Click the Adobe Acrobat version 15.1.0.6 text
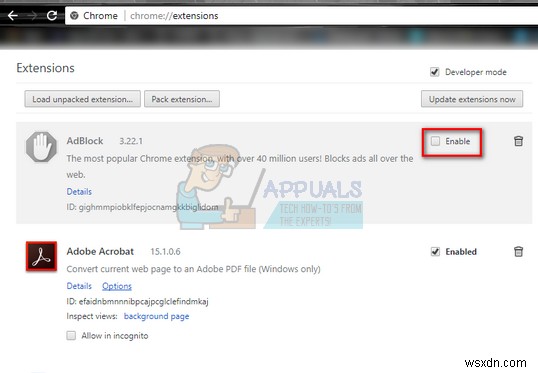The width and height of the screenshot is (538, 373). (x=165, y=252)
